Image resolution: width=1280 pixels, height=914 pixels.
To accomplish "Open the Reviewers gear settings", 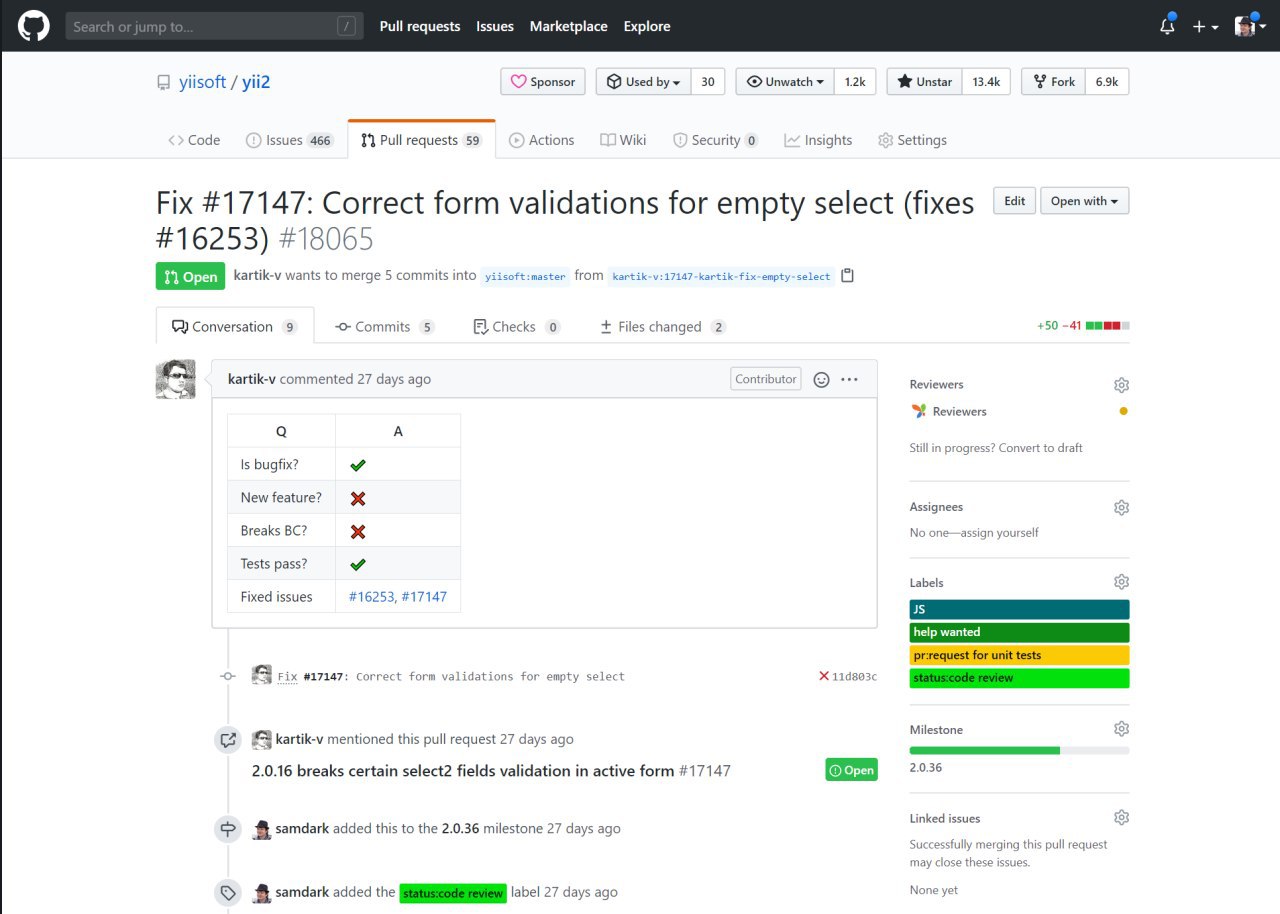I will 1121,385.
